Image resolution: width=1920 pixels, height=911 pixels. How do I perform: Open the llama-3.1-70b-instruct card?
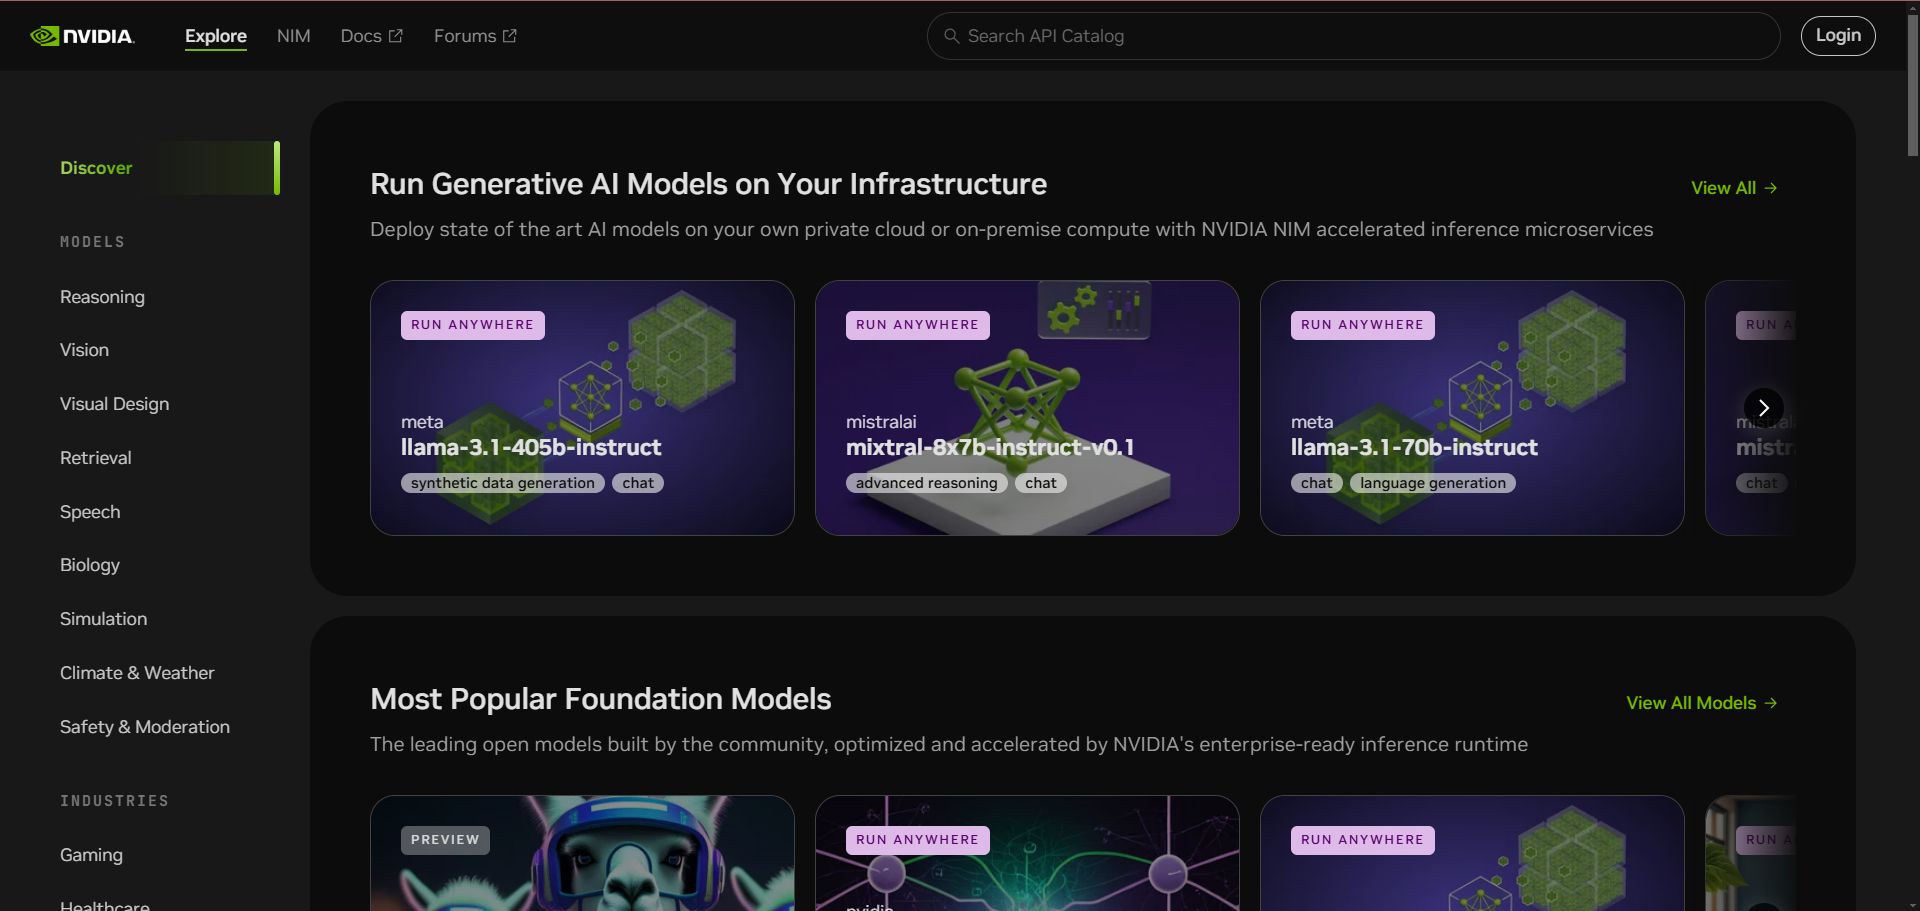[1472, 408]
